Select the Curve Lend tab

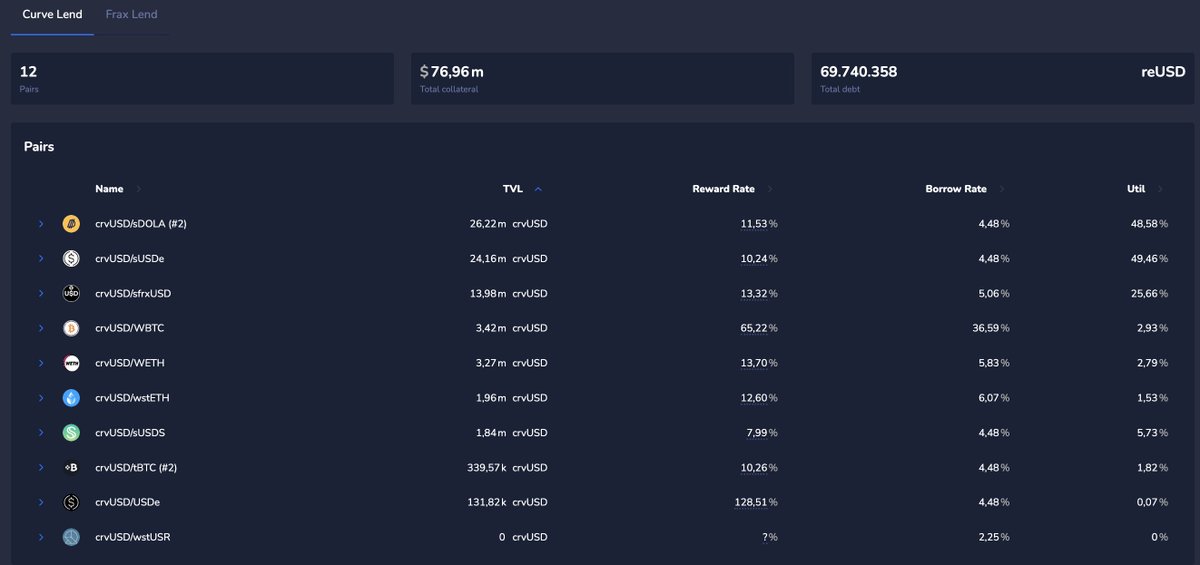click(x=52, y=15)
